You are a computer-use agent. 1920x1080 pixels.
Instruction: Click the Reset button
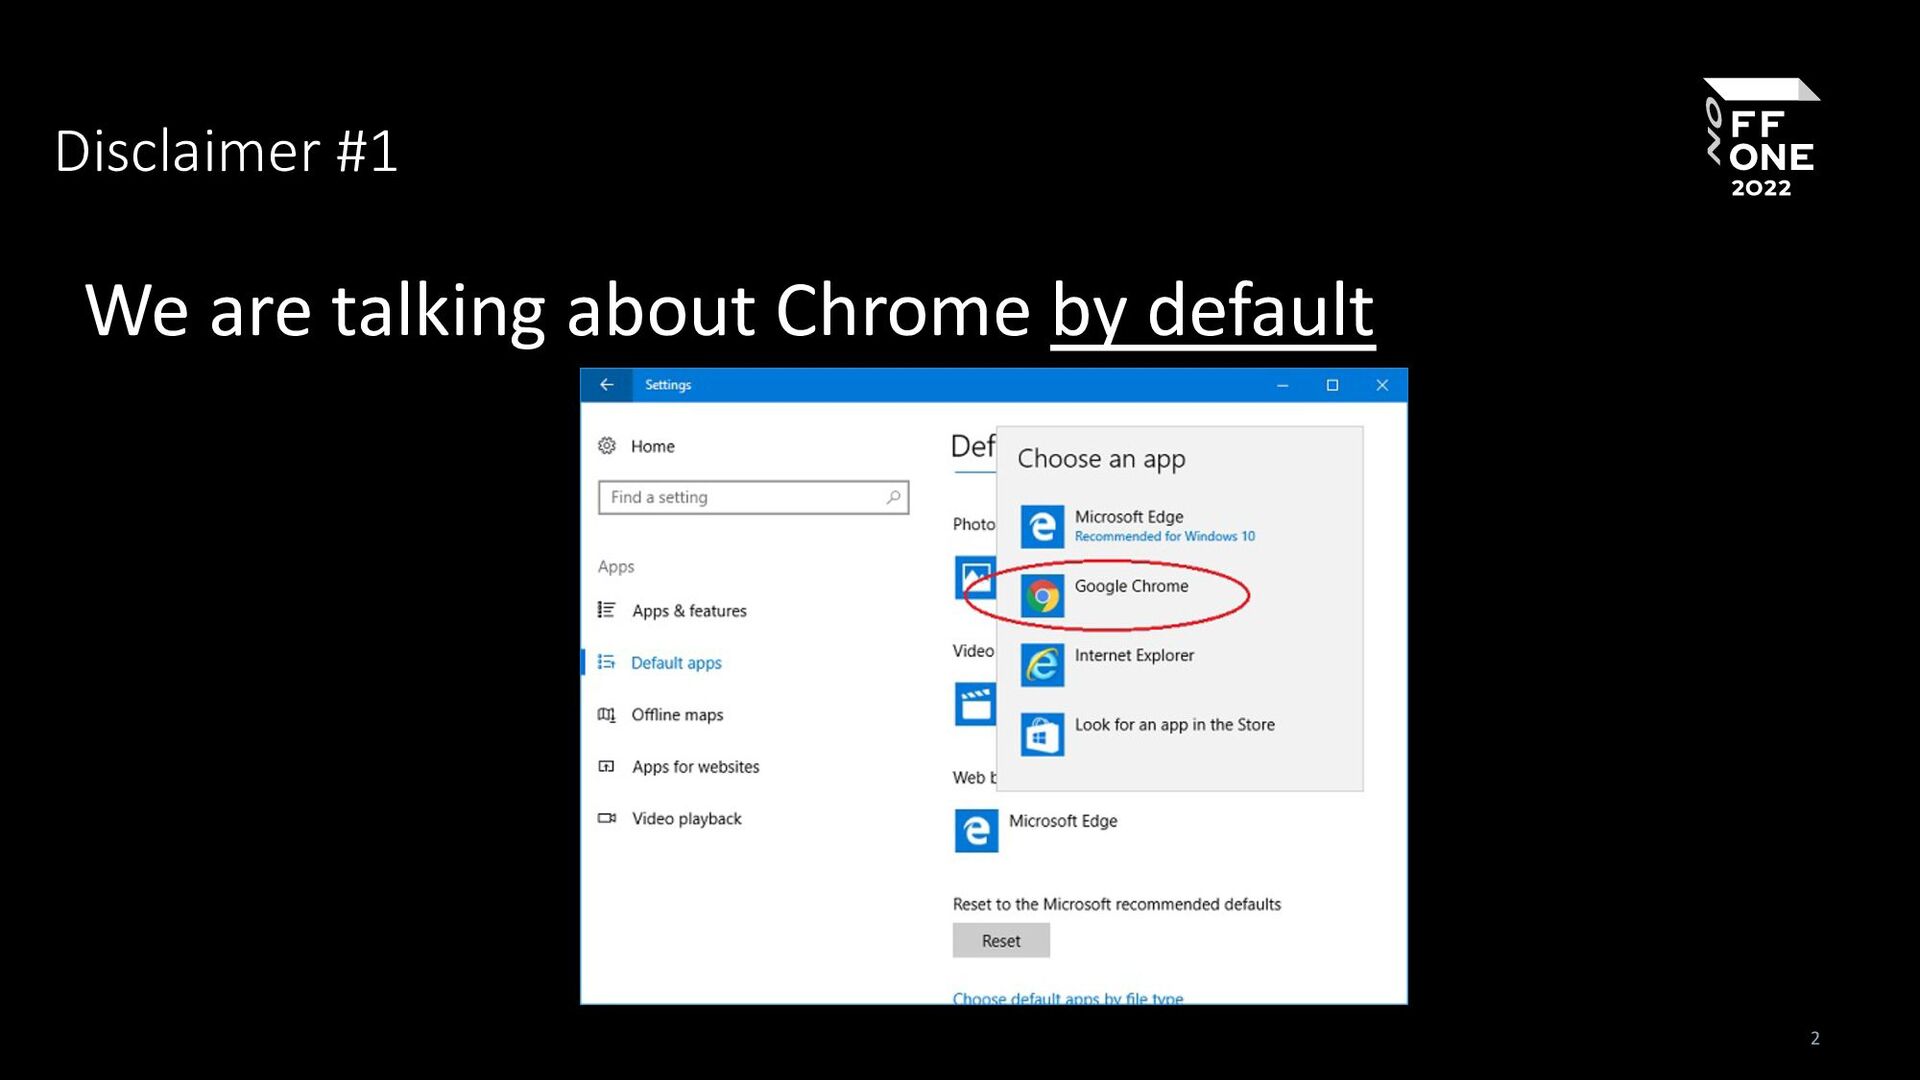[1001, 940]
